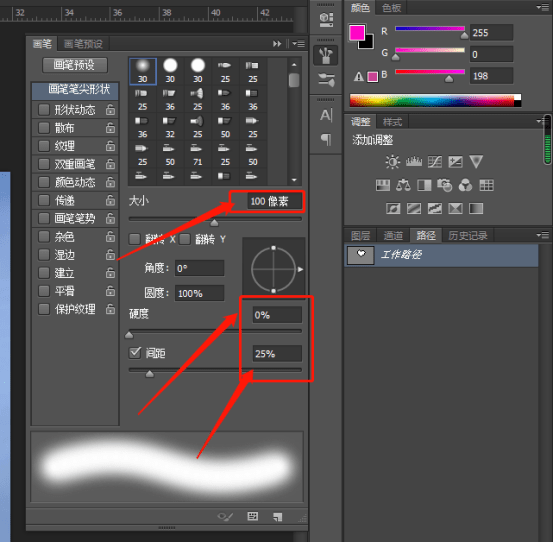The image size is (554, 542).
Task: Click the Color Balance adjustment icon
Action: coord(403,185)
